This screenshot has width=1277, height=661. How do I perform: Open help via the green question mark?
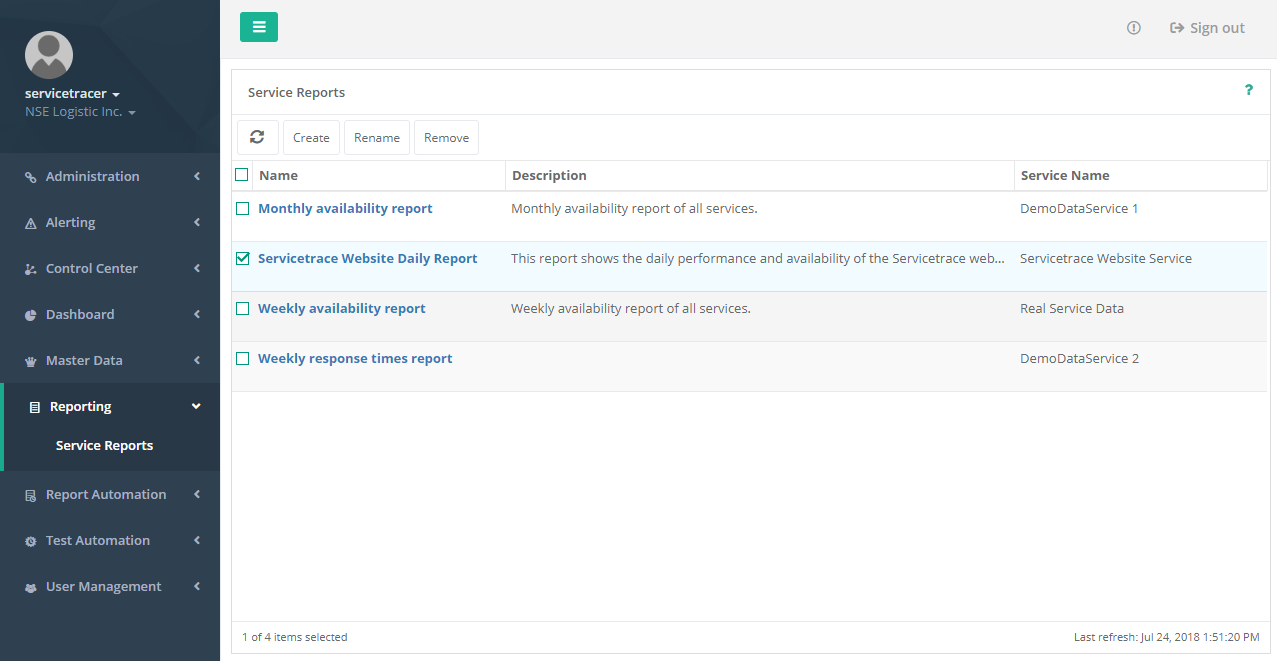pos(1248,91)
